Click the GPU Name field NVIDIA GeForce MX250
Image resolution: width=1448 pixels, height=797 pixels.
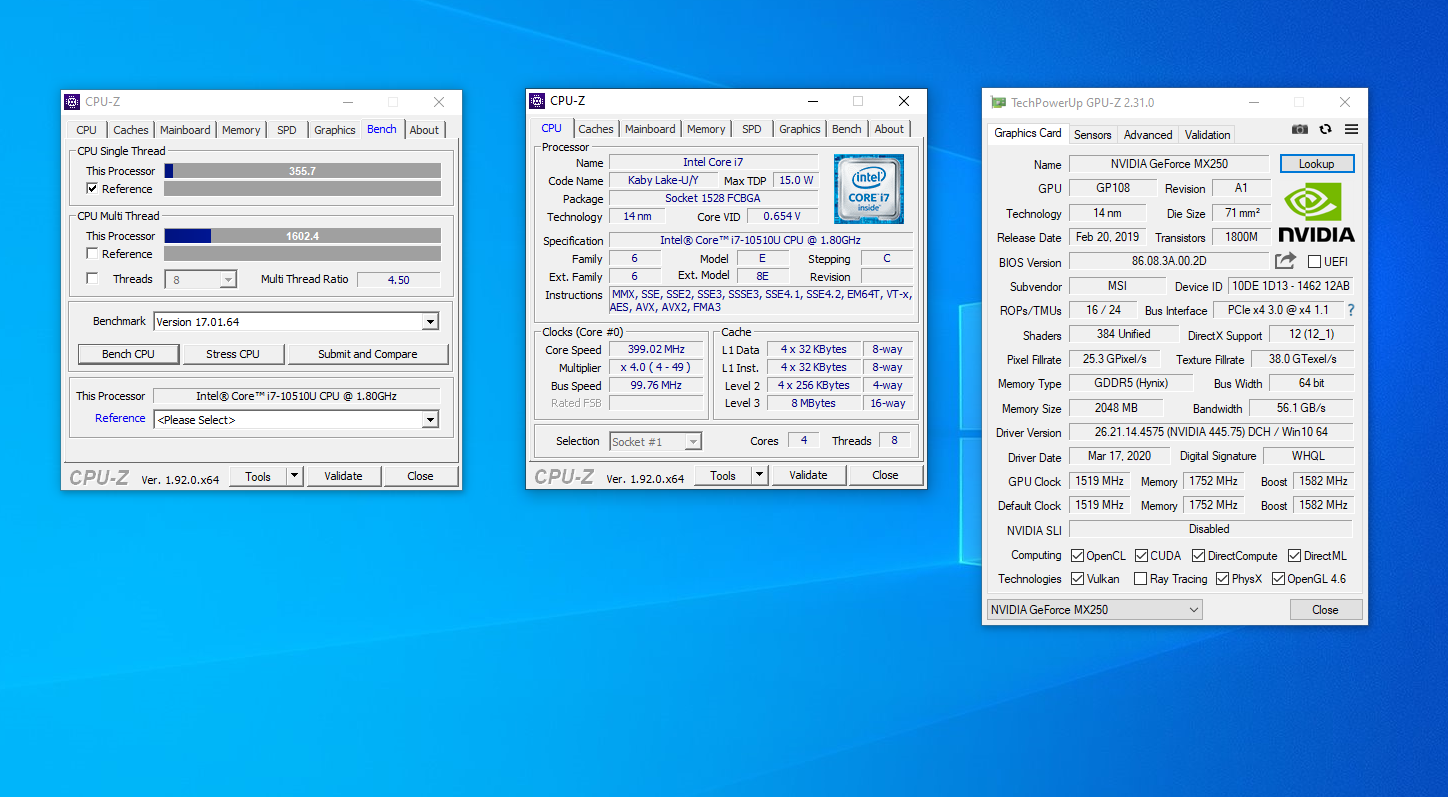click(1169, 164)
